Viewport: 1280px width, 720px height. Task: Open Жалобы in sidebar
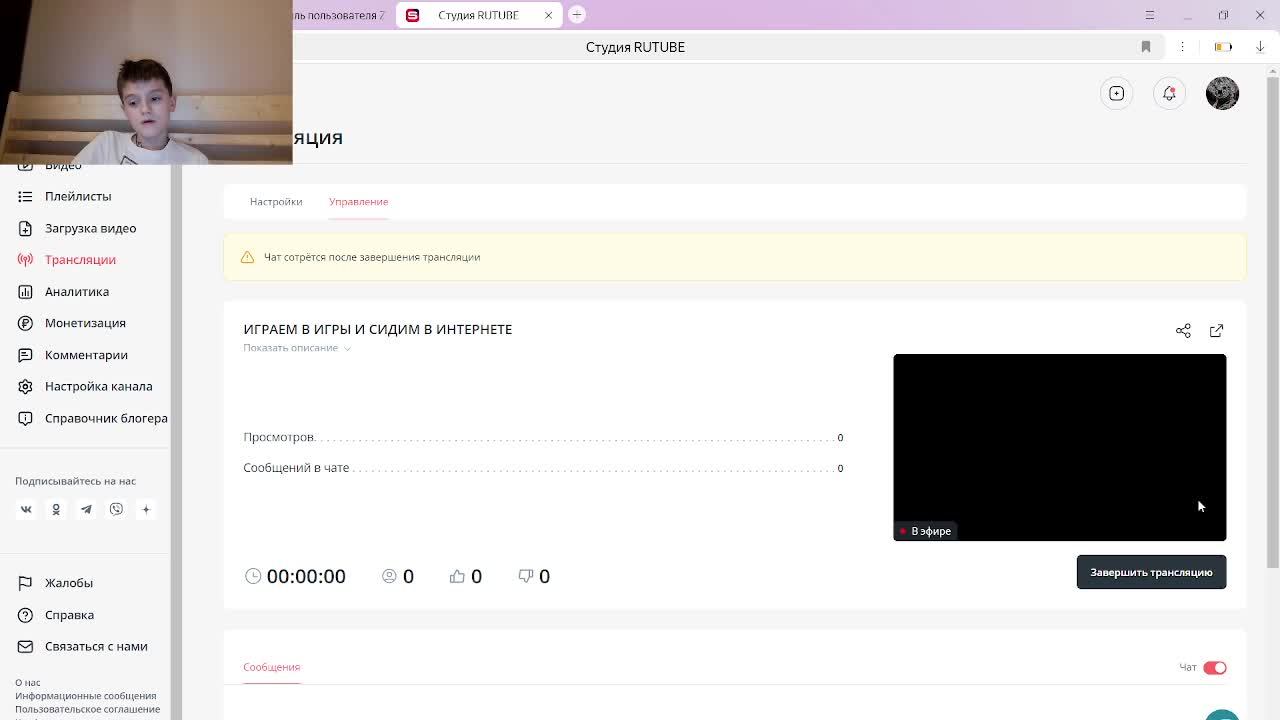69,583
